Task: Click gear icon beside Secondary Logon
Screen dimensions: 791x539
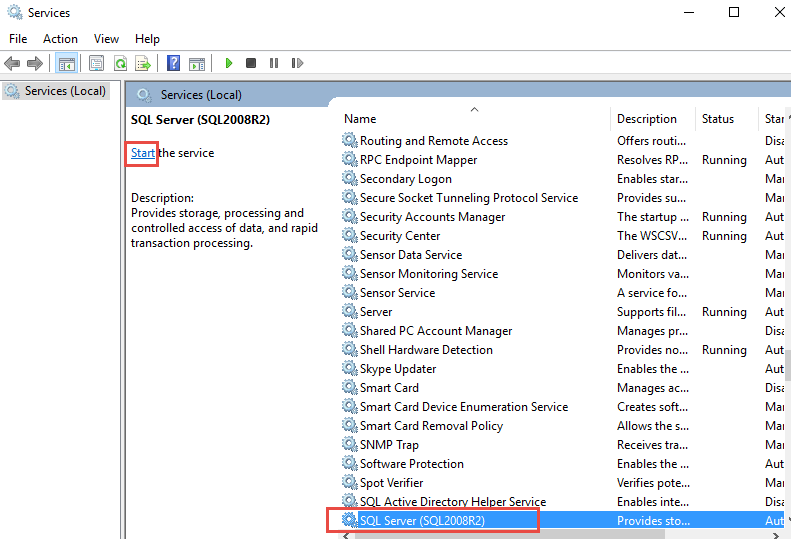Action: coord(350,178)
